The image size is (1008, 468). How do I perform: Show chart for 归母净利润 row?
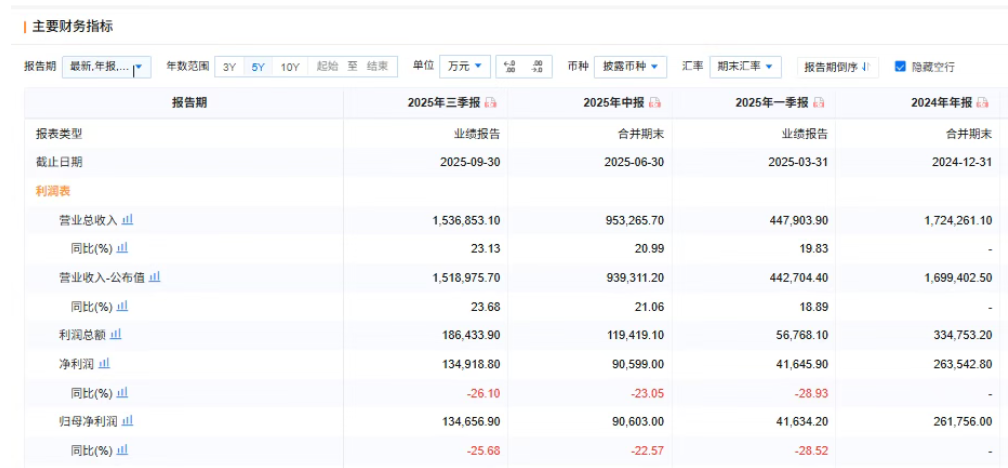tap(127, 421)
